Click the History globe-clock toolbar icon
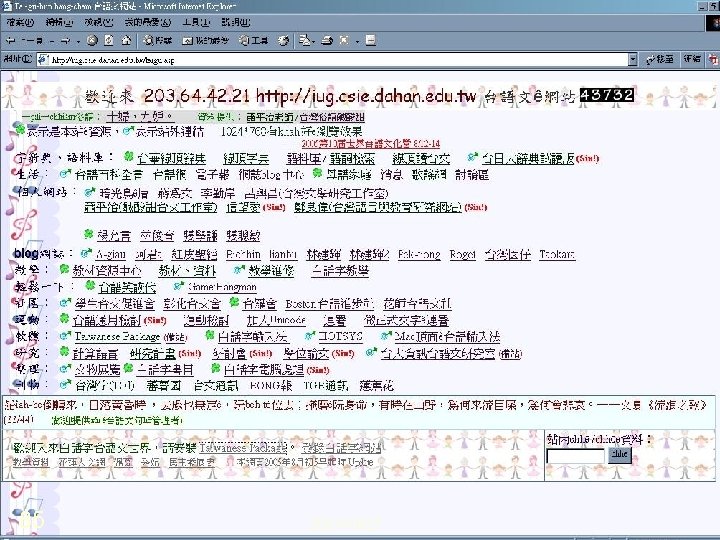Image resolution: width=720 pixels, height=540 pixels. [x=283, y=40]
